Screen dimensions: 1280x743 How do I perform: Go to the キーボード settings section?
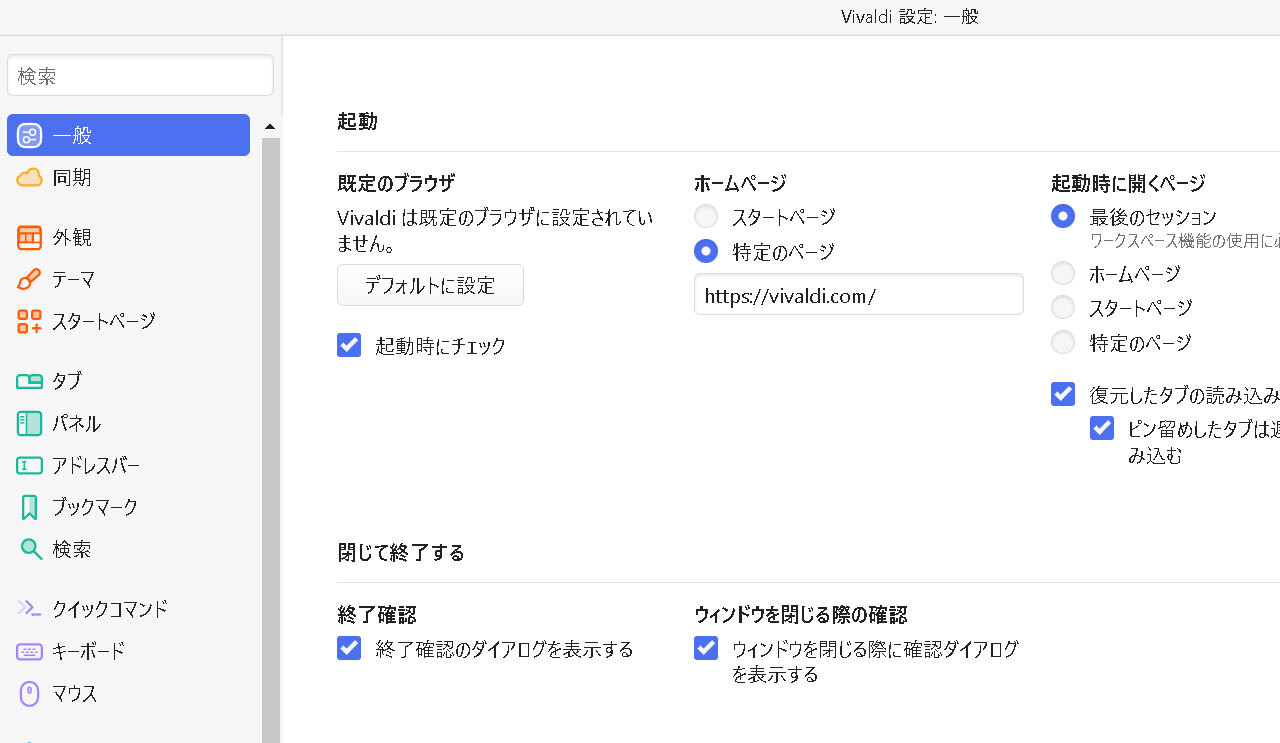(x=88, y=652)
